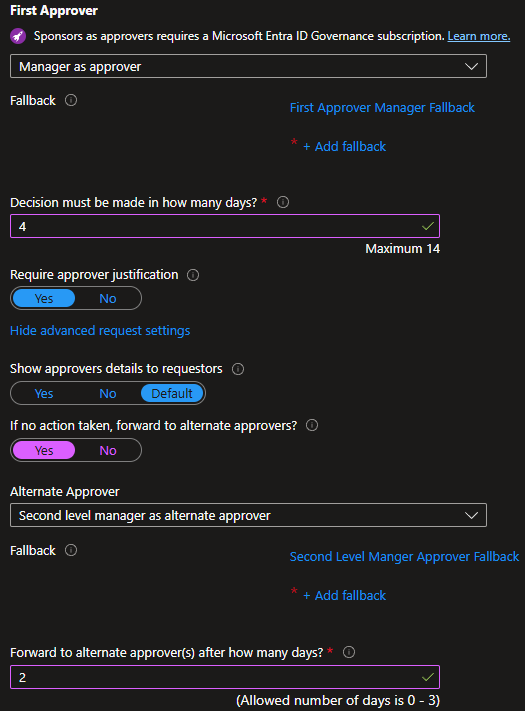Click the purple rocket Governance subscription icon
The height and width of the screenshot is (711, 525).
point(18,36)
